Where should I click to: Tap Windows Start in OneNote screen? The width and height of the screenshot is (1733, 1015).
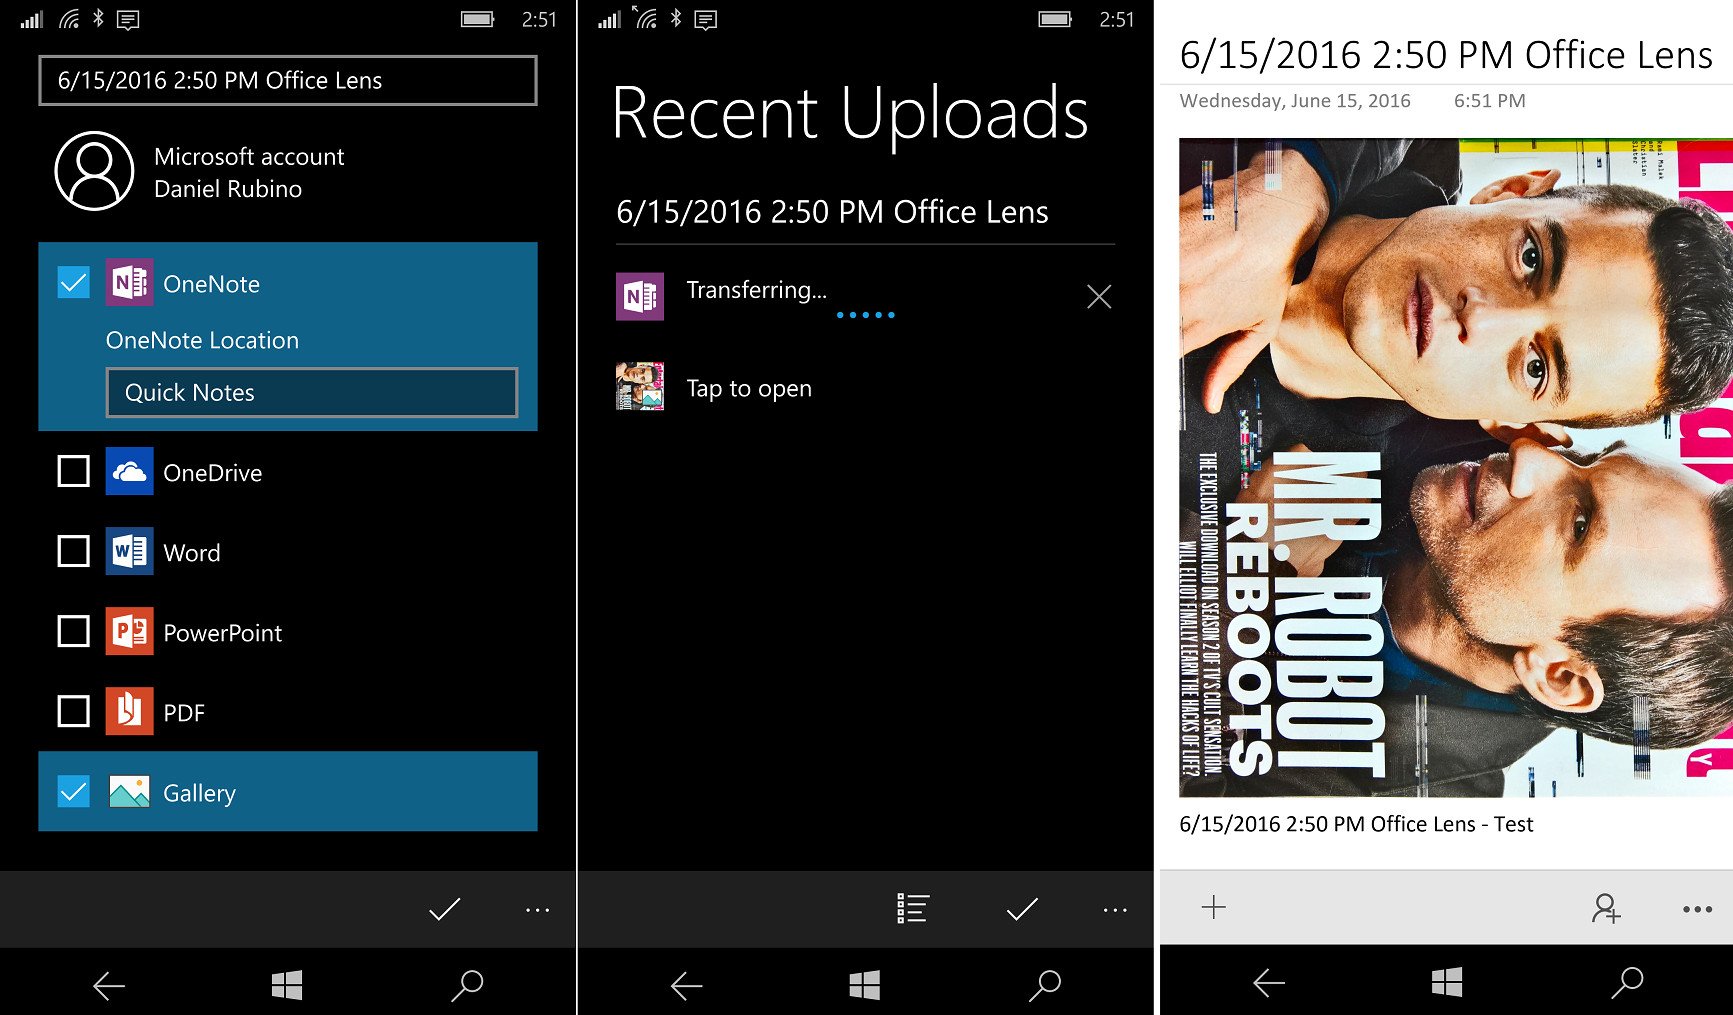point(1447,982)
